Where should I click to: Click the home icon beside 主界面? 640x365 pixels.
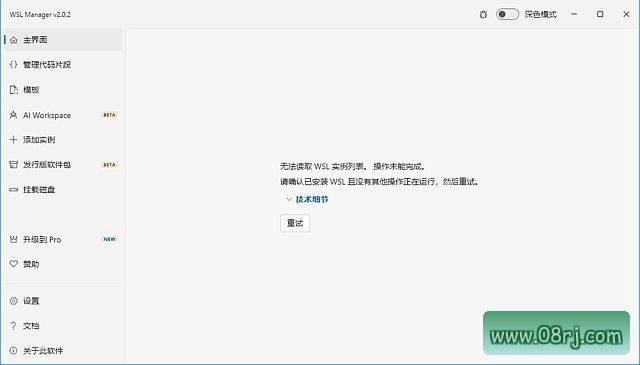click(x=14, y=40)
